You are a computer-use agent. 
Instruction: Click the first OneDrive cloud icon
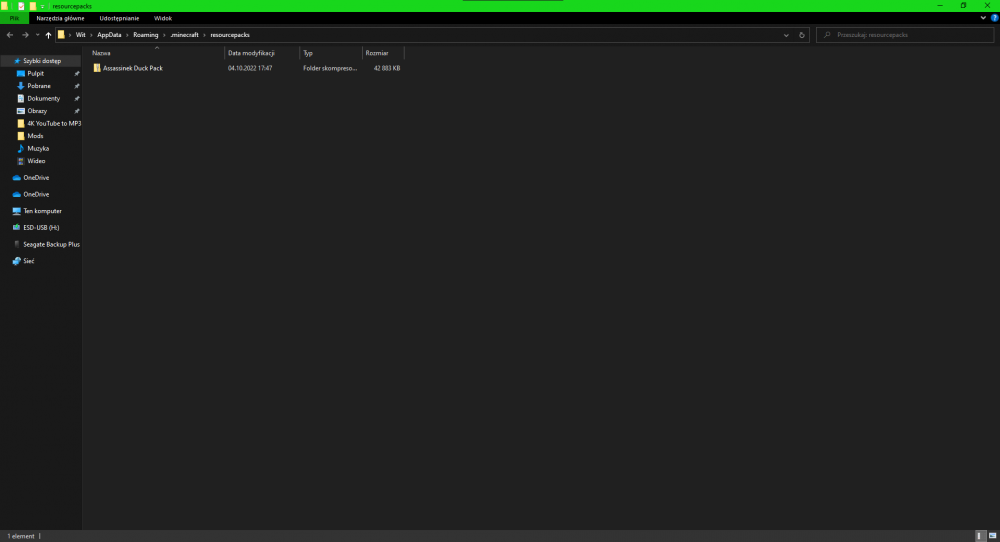17,178
